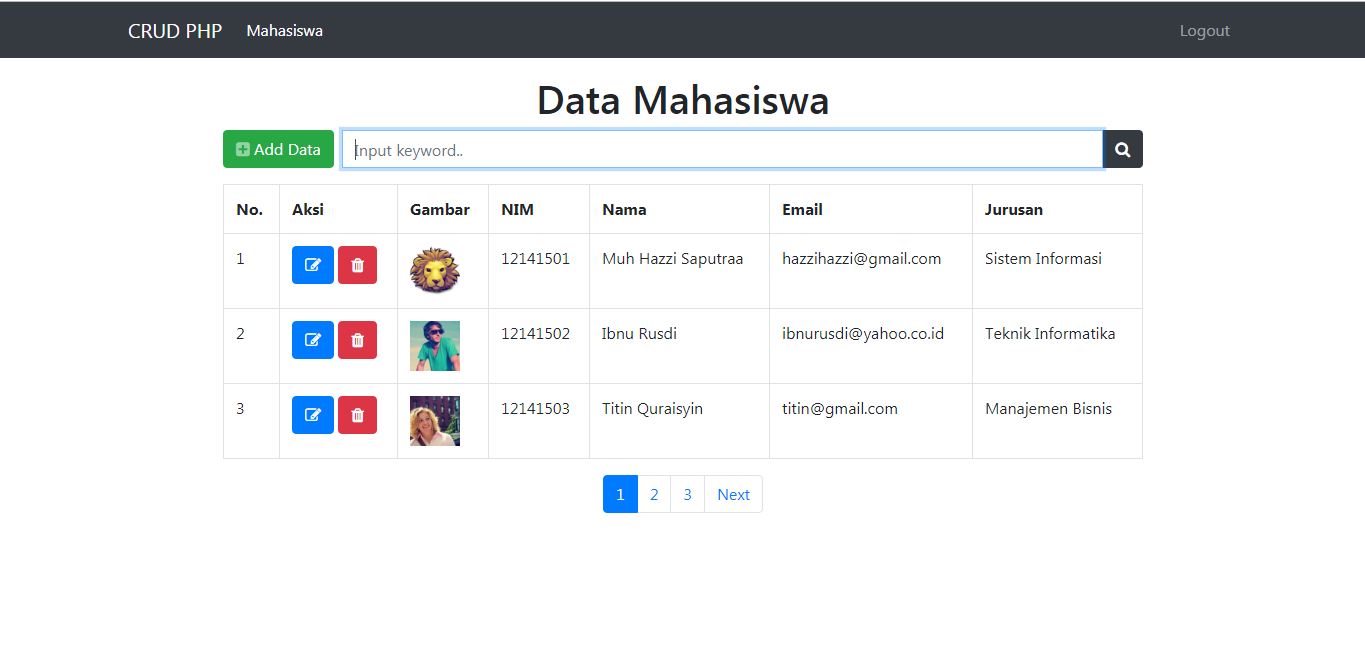The width and height of the screenshot is (1365, 658).
Task: Click the lion avatar thumbnail
Action: tap(435, 270)
